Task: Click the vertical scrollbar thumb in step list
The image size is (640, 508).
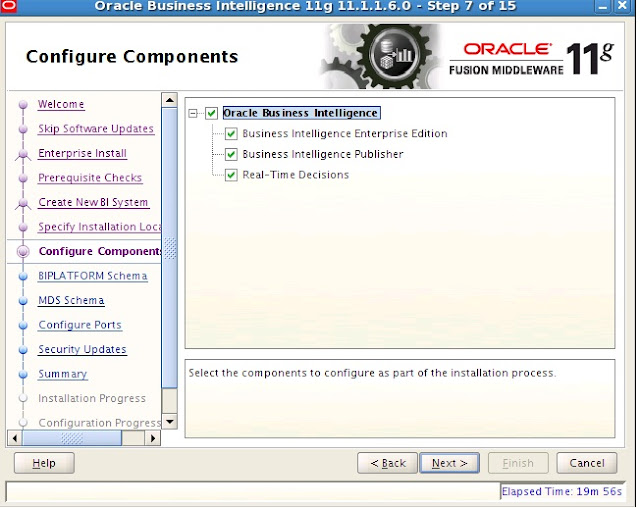Action: pyautogui.click(x=169, y=248)
